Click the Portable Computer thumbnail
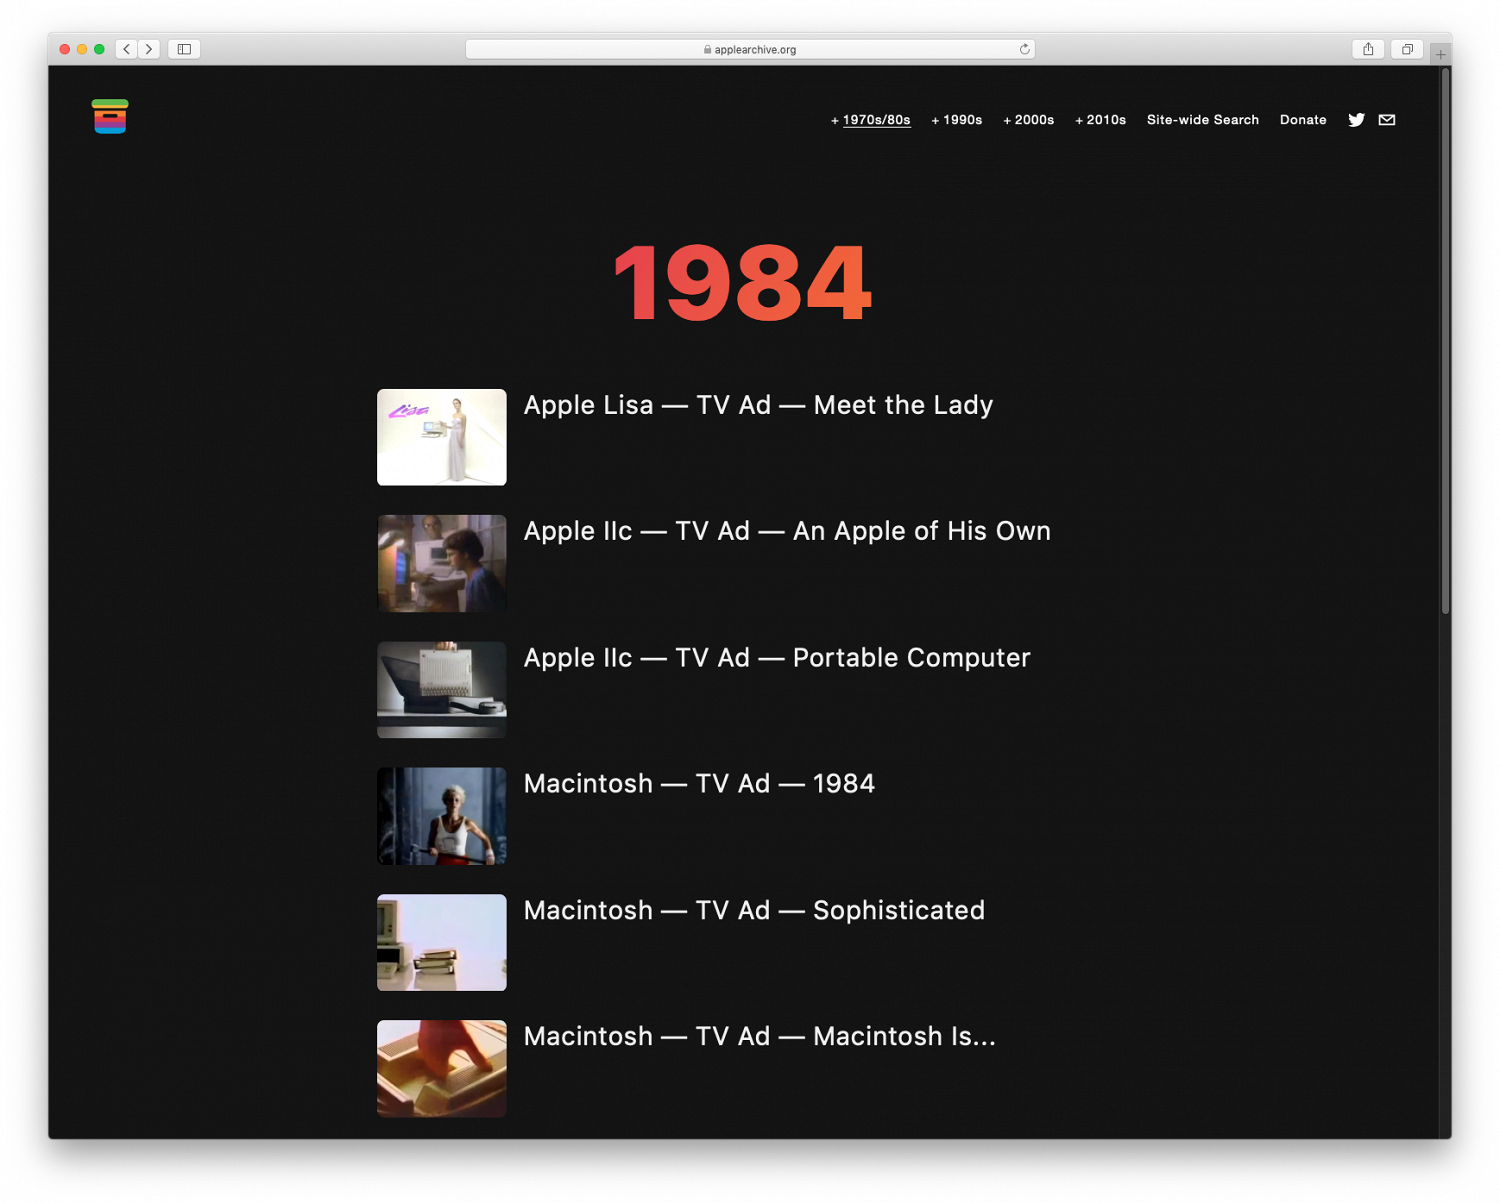The height and width of the screenshot is (1203, 1500). click(x=442, y=690)
